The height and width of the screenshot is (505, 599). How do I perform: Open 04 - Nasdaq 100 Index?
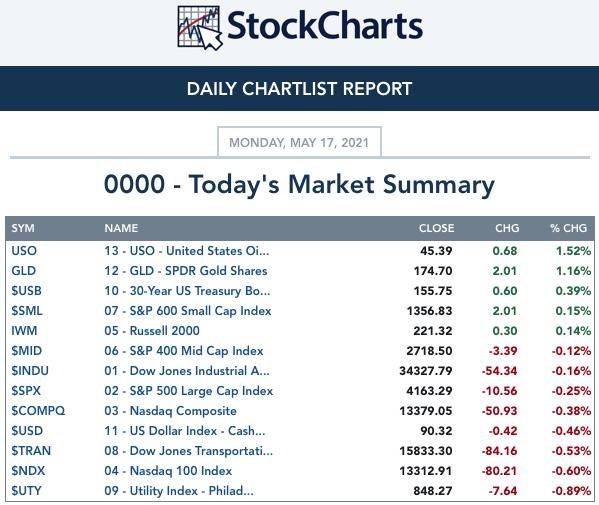click(x=168, y=471)
